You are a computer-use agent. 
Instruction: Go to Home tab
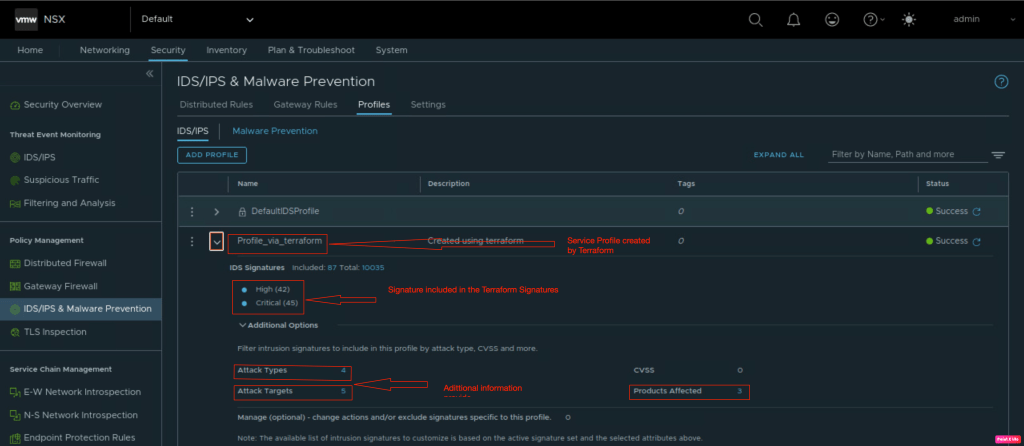30,50
